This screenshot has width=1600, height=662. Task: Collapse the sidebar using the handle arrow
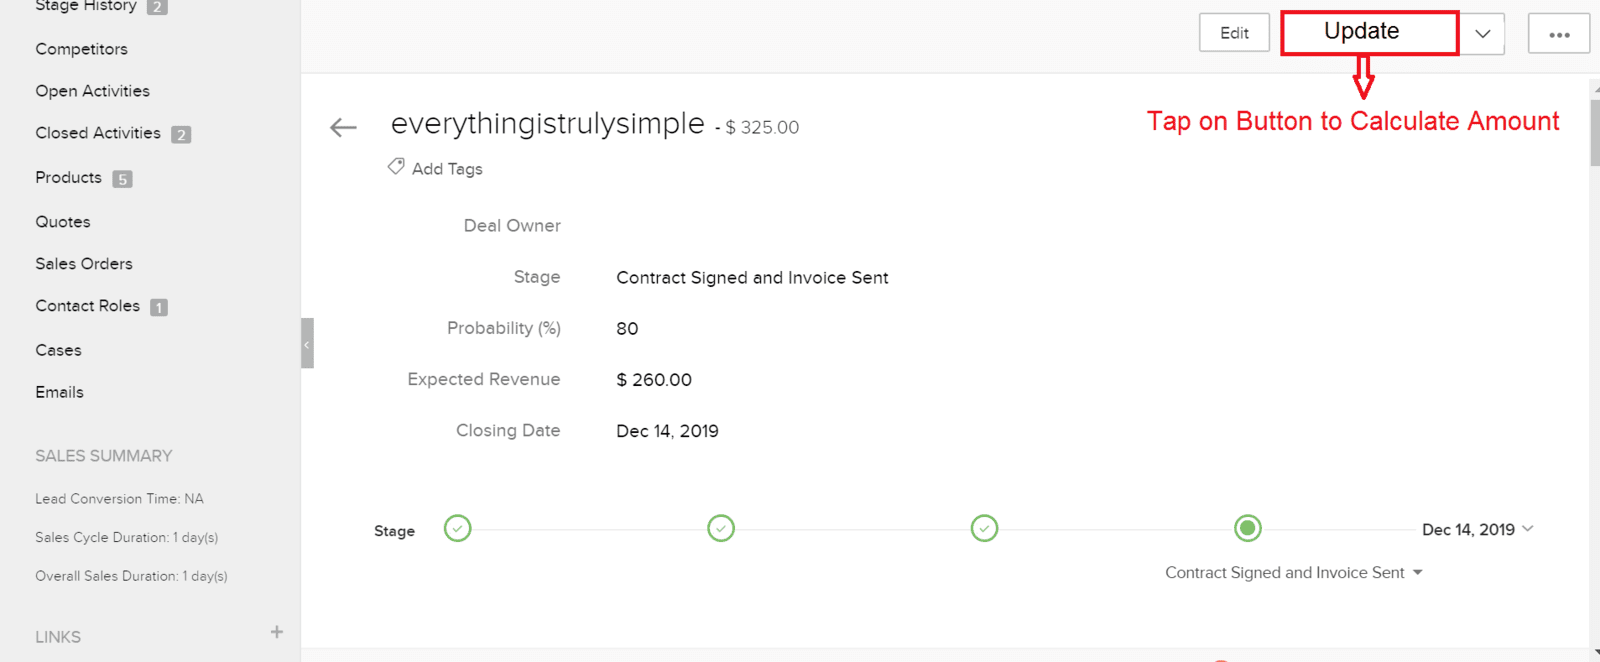(307, 343)
